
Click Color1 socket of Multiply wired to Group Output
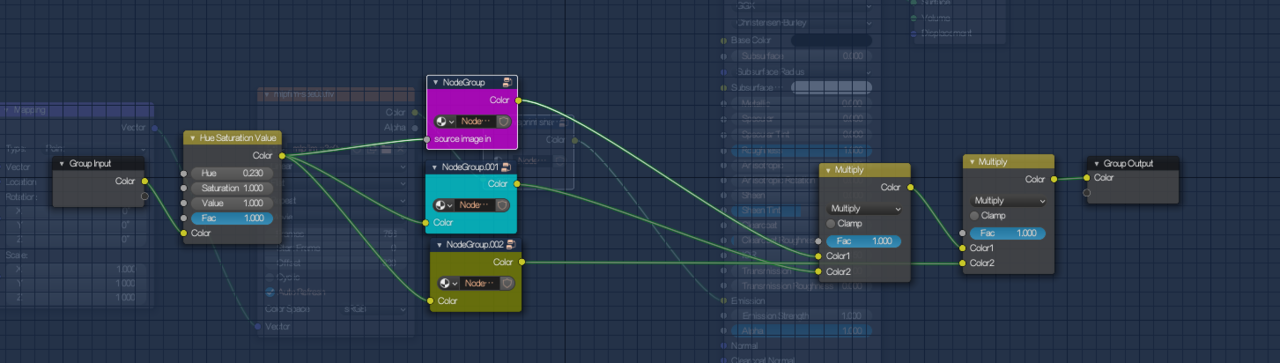click(x=963, y=248)
